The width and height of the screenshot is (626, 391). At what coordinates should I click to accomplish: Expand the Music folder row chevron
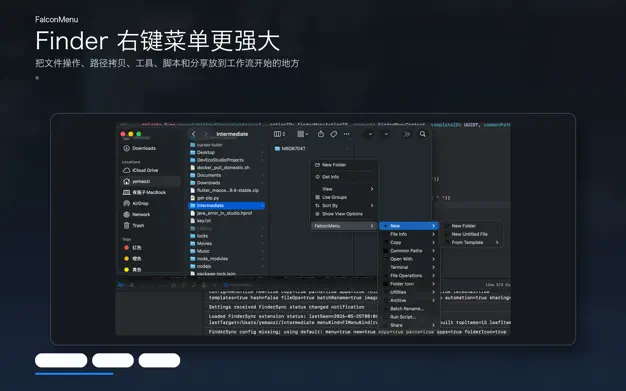(262, 251)
